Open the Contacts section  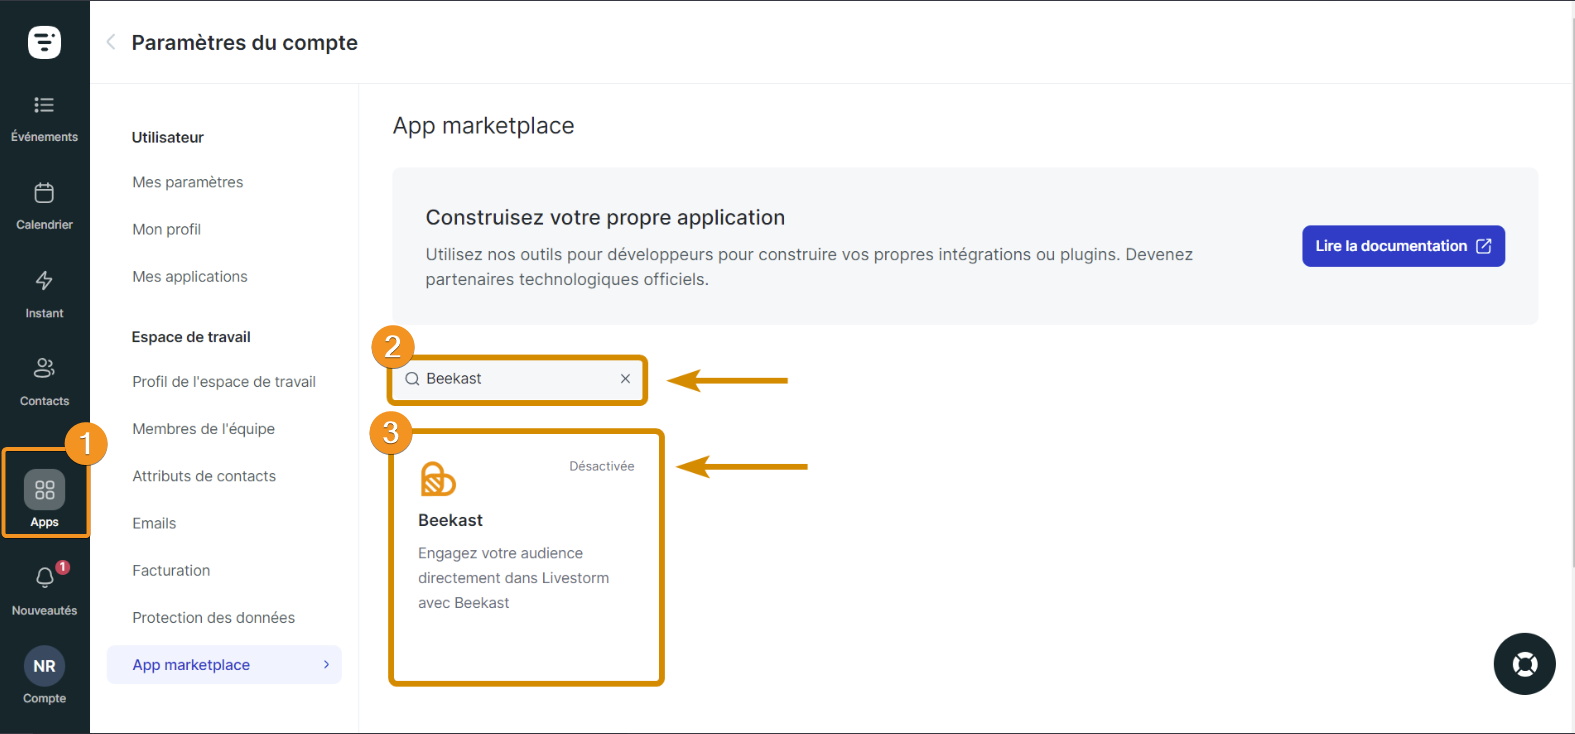coord(44,383)
